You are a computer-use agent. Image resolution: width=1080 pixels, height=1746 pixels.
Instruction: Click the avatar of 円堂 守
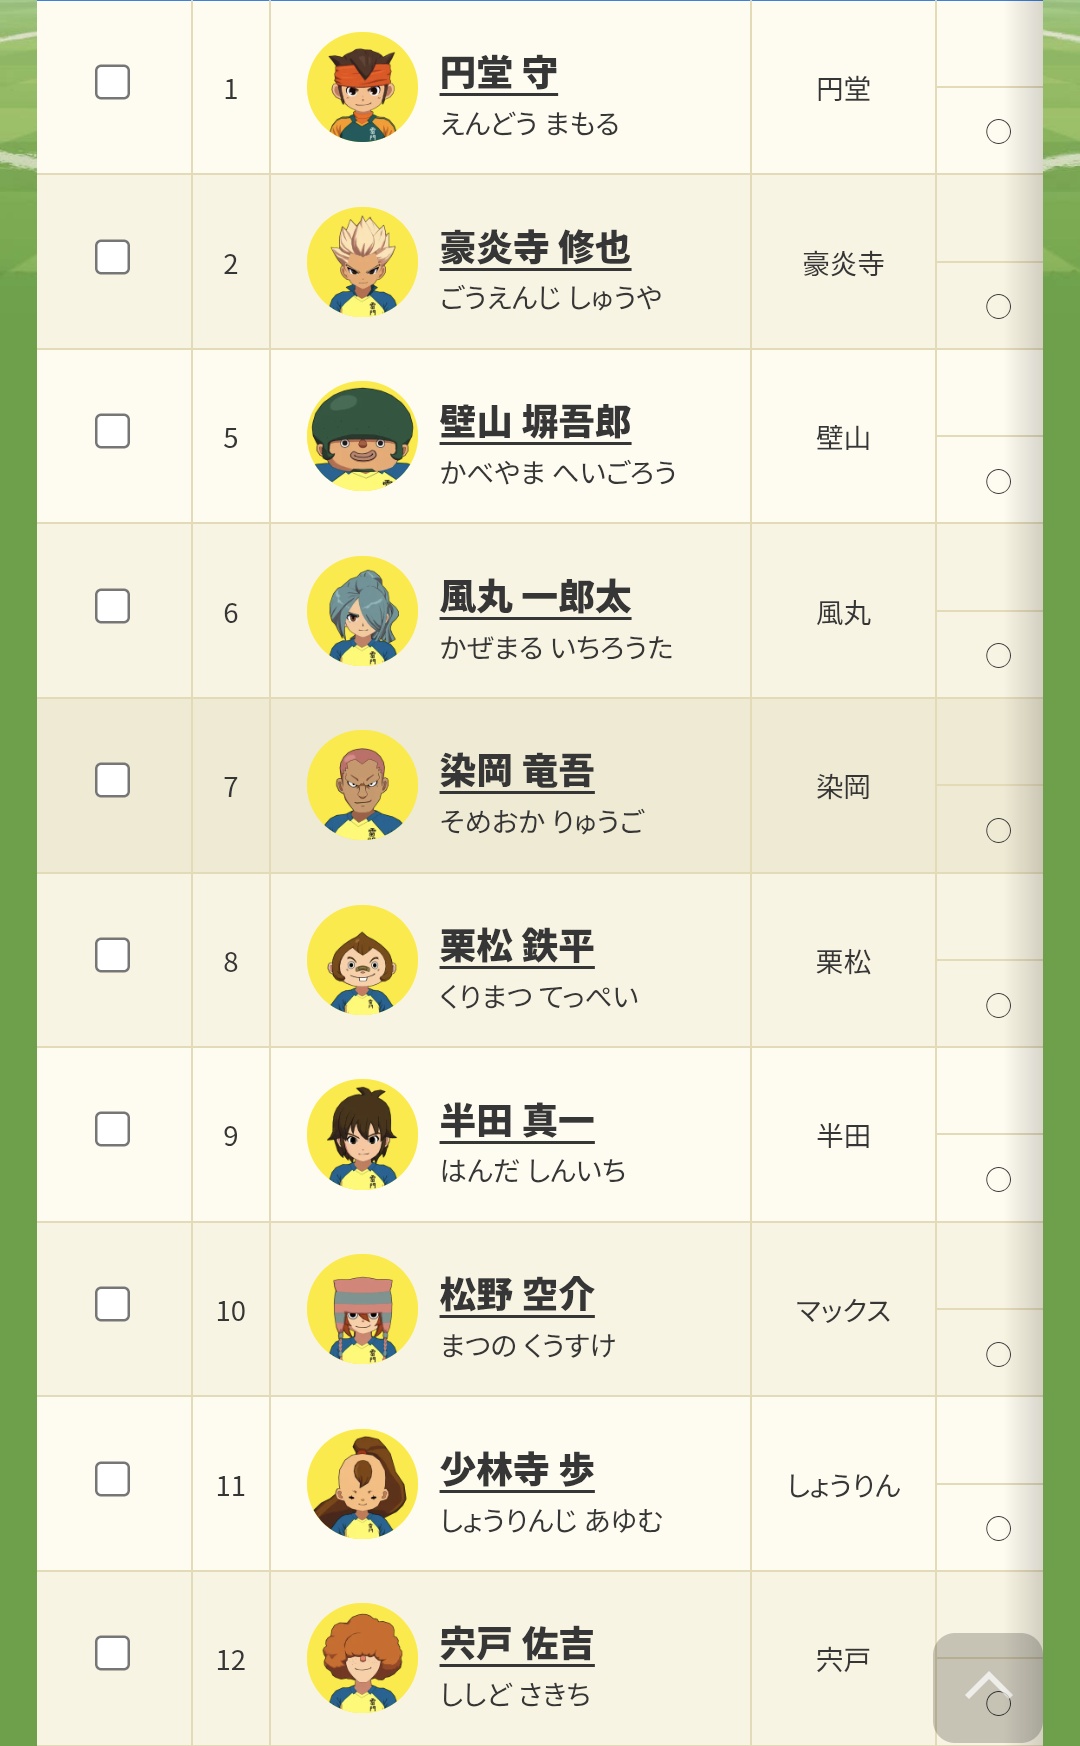pos(362,87)
